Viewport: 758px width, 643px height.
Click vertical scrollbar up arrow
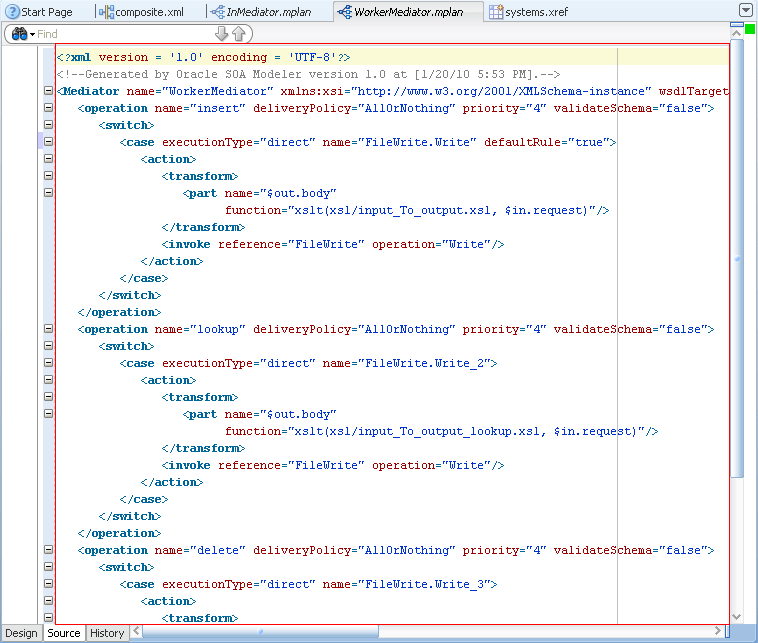pos(737,33)
